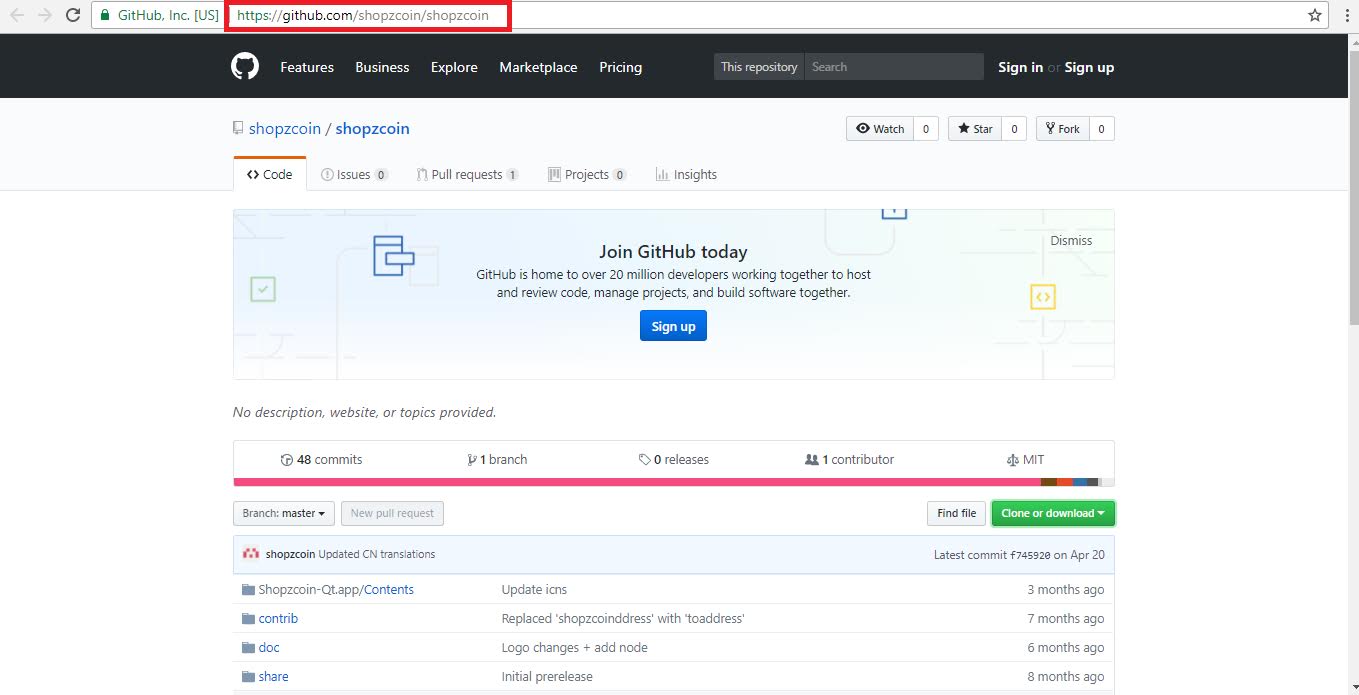
Task: Open Pricing in the top navigation
Action: [620, 67]
